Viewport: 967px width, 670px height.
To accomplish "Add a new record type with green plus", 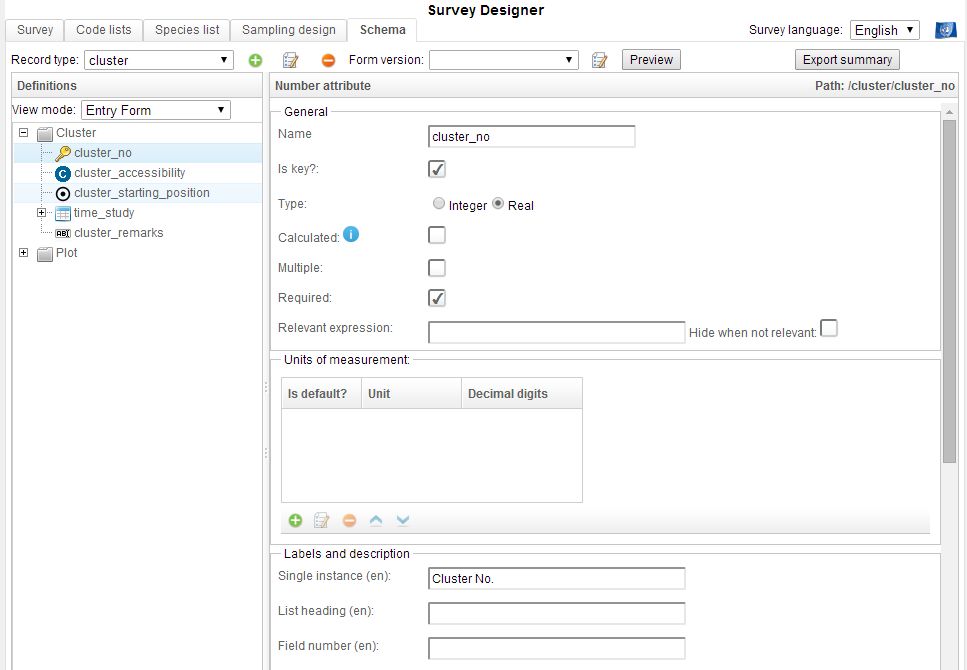I will pos(255,60).
